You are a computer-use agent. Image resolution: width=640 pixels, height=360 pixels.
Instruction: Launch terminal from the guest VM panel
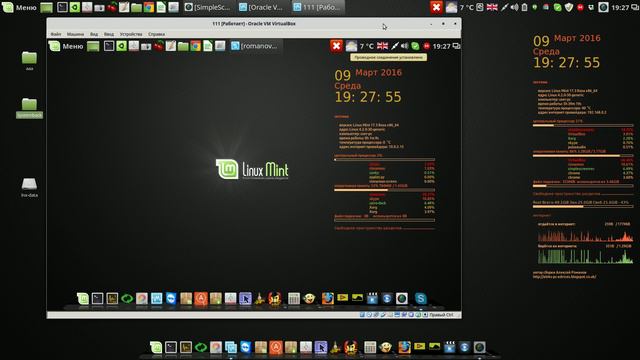point(109,46)
